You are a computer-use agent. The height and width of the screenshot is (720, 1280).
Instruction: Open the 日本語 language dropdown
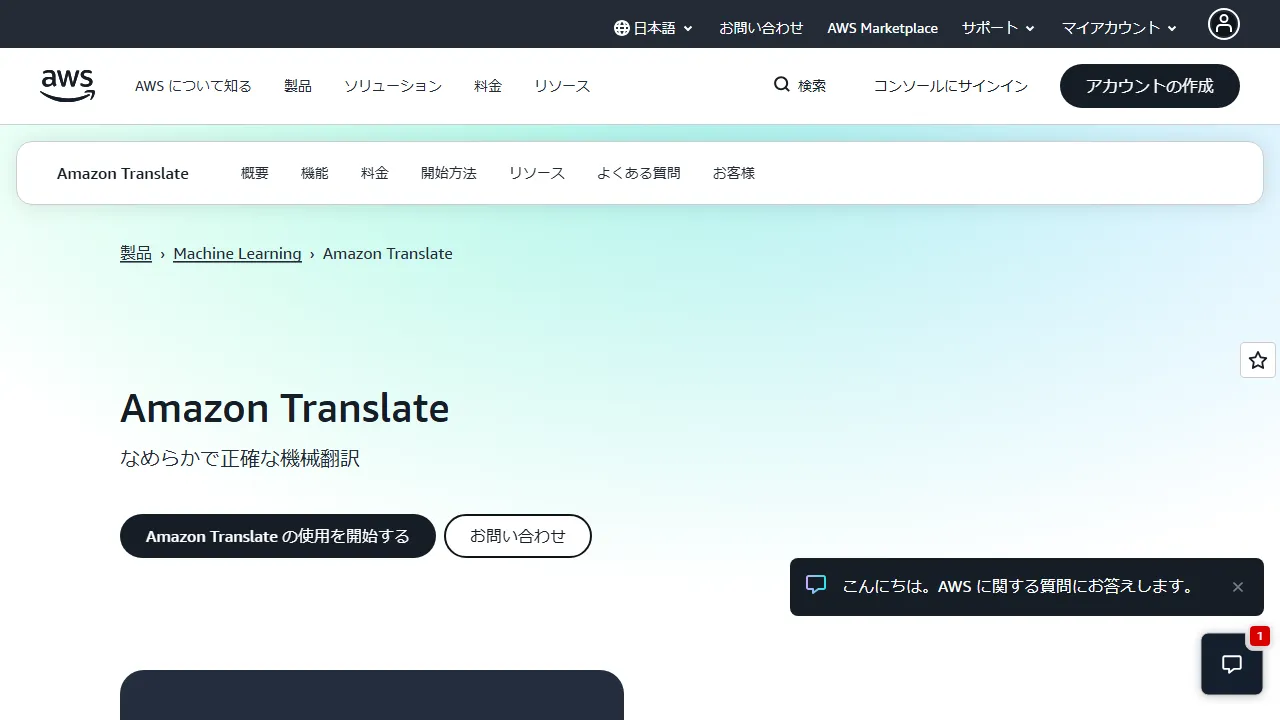tap(655, 27)
